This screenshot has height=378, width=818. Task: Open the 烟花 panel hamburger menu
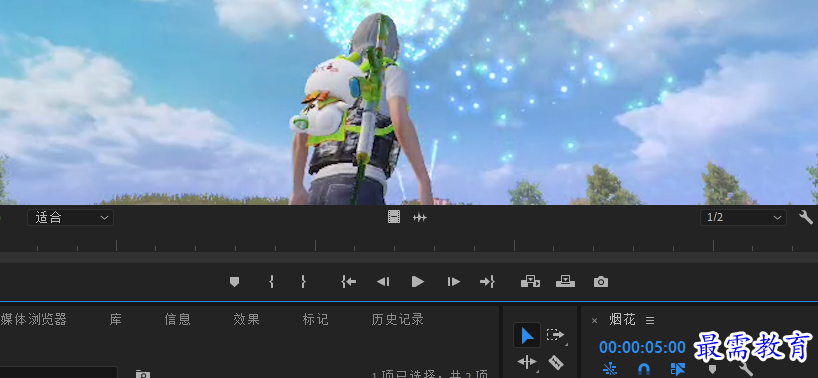(x=649, y=320)
